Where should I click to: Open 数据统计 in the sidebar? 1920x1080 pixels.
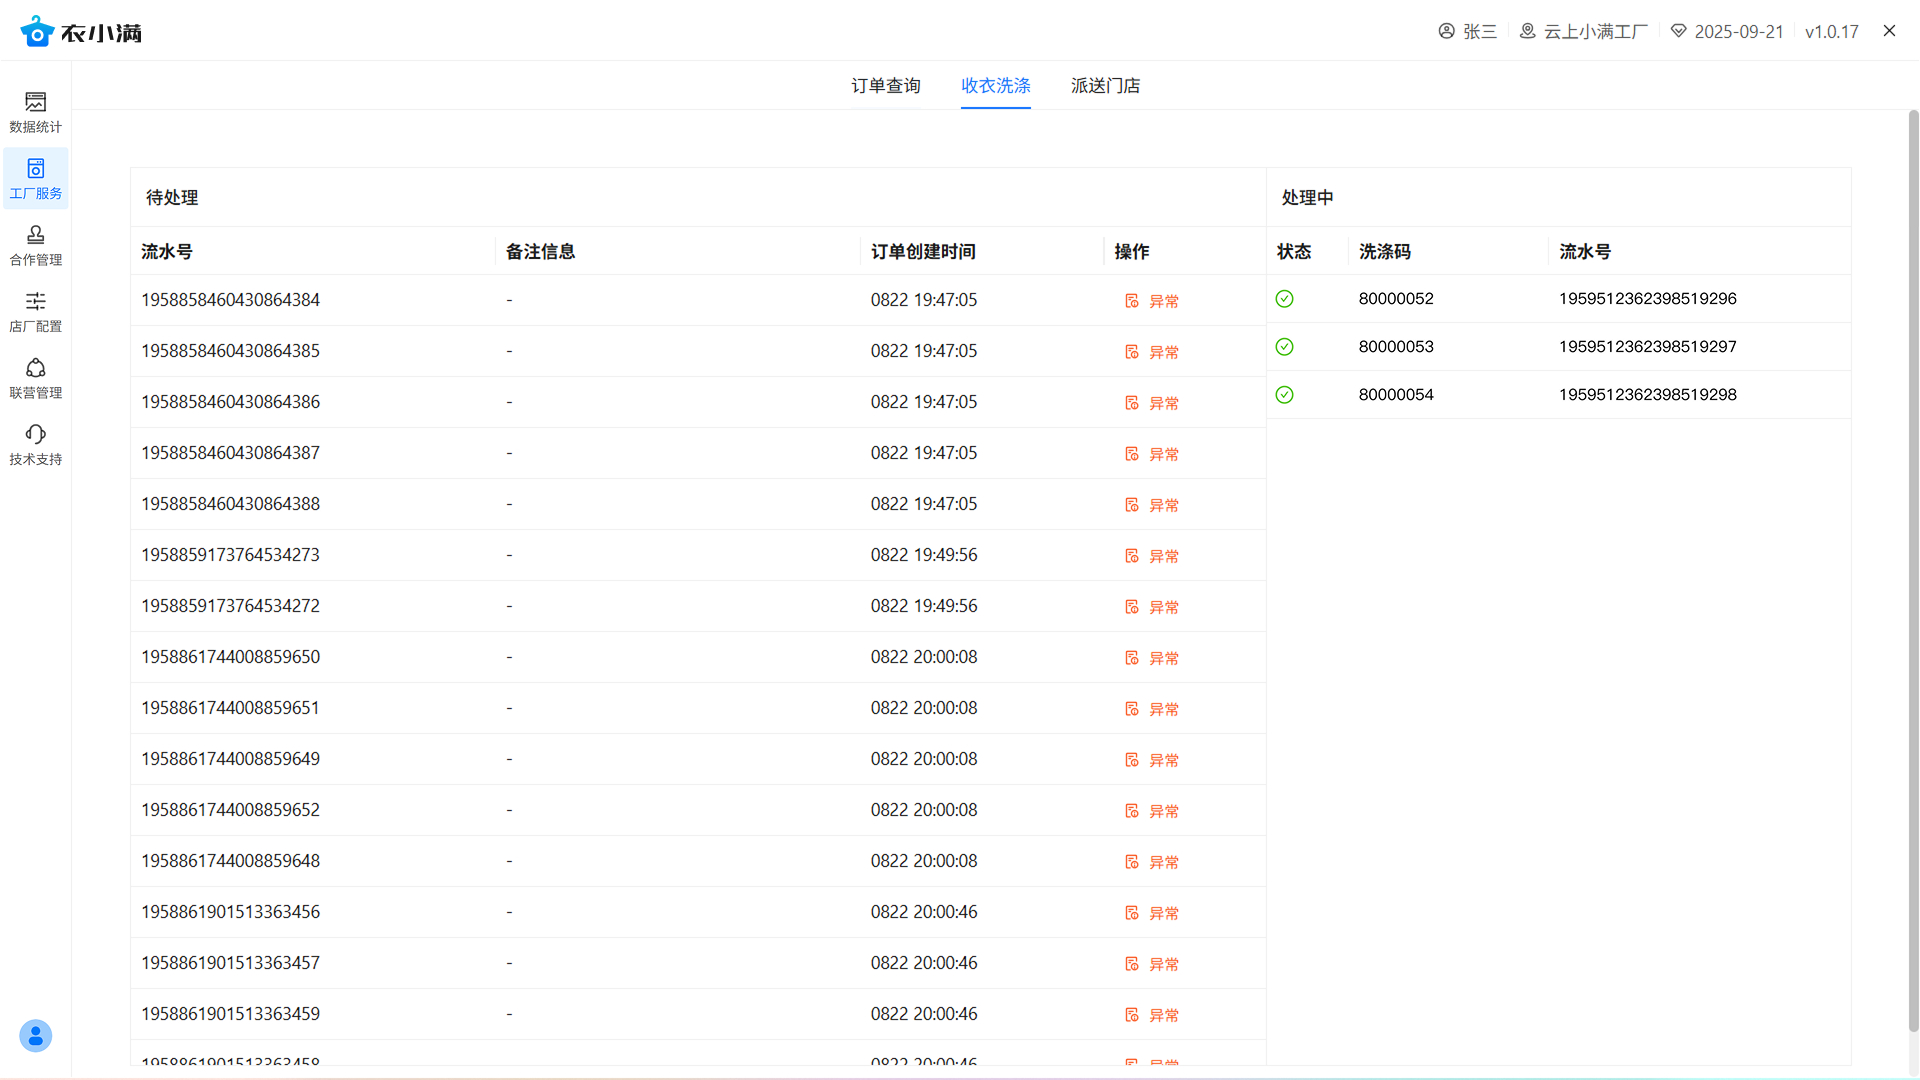(x=35, y=111)
